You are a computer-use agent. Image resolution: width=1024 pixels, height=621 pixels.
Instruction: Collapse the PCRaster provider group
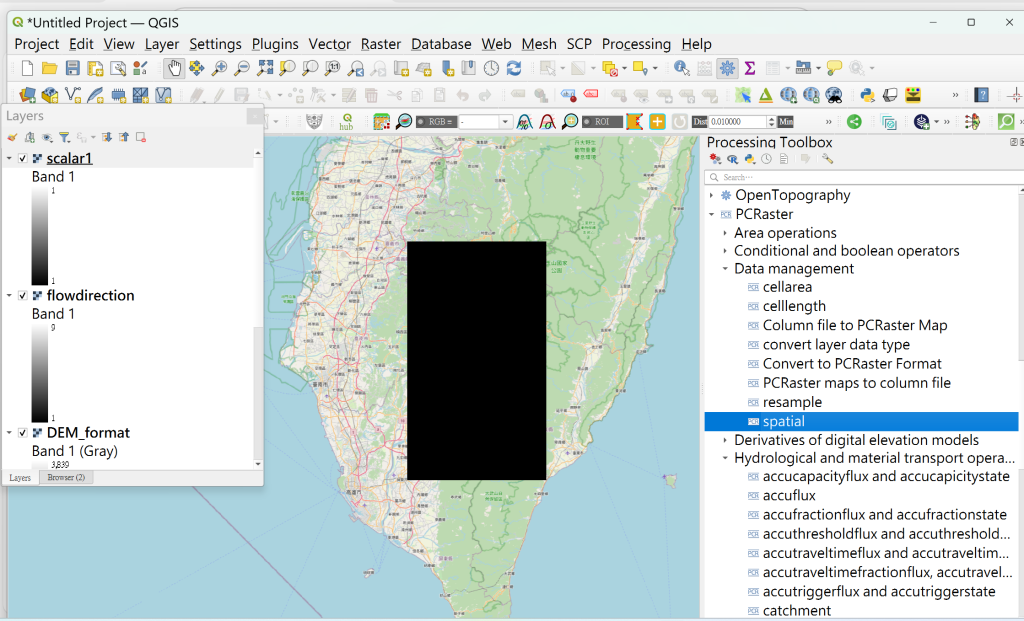coord(712,214)
